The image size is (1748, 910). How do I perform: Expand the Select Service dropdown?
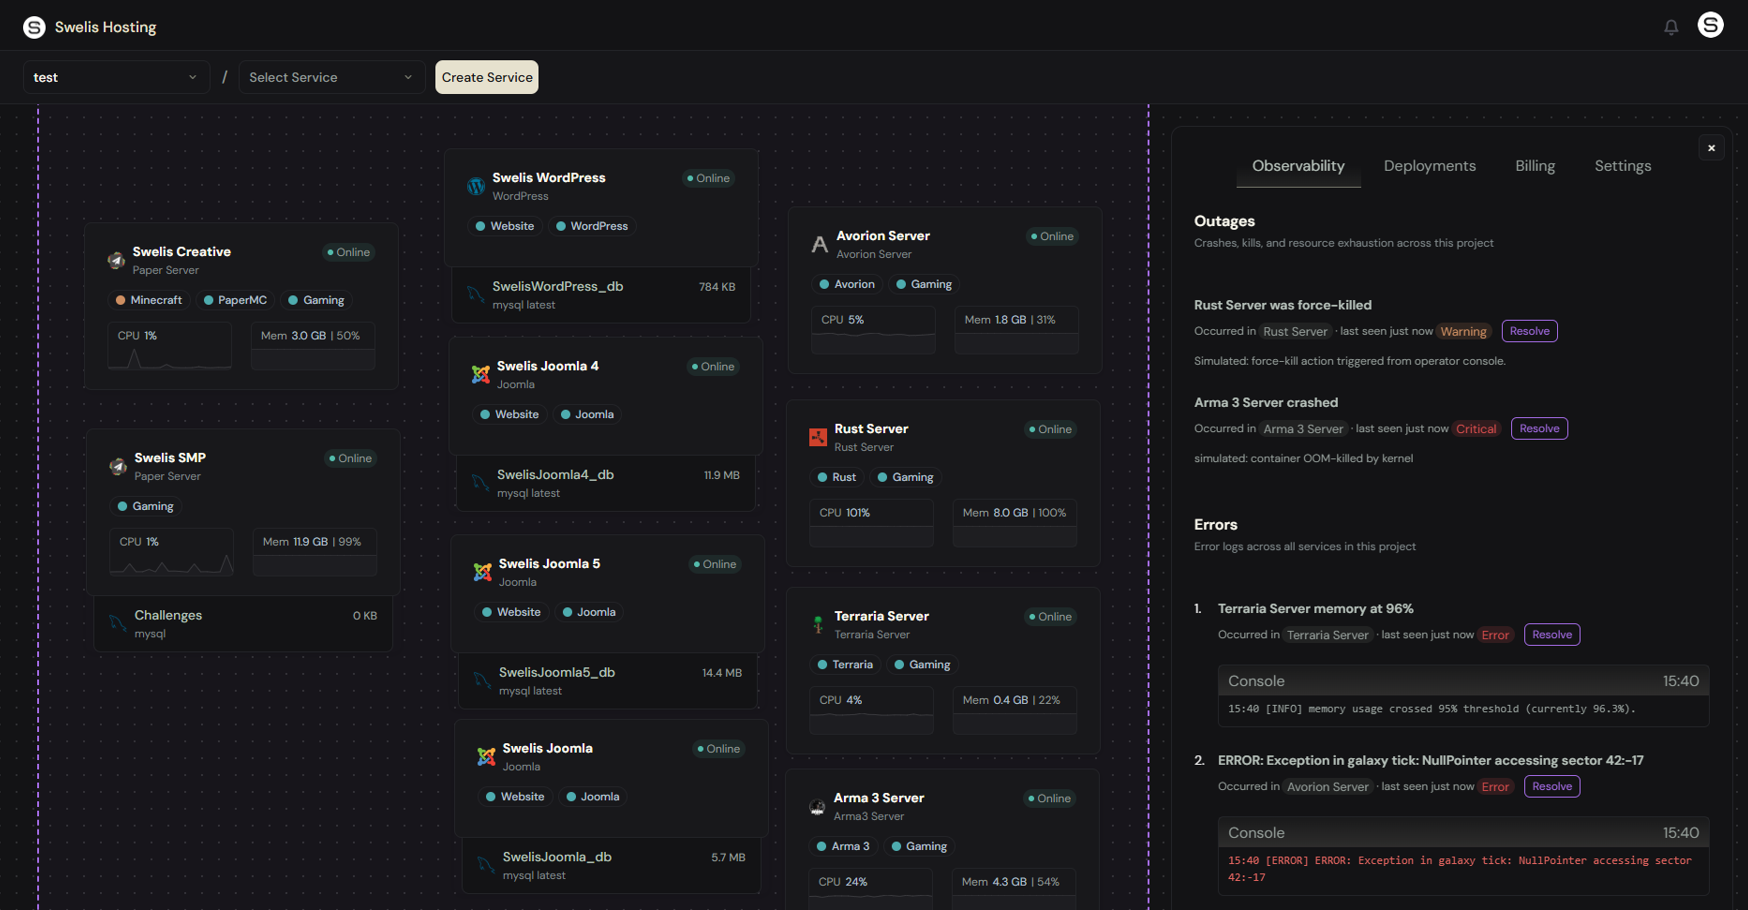coord(331,77)
